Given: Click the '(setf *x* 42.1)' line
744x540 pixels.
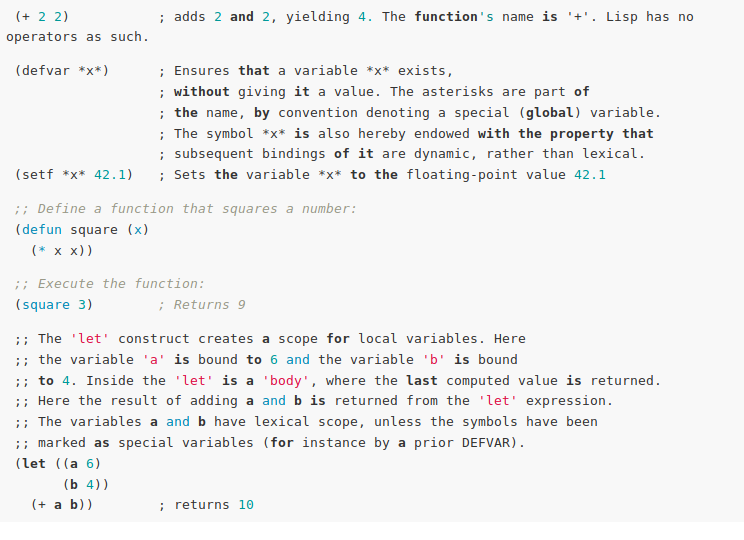Looking at the screenshot, I should [x=74, y=175].
